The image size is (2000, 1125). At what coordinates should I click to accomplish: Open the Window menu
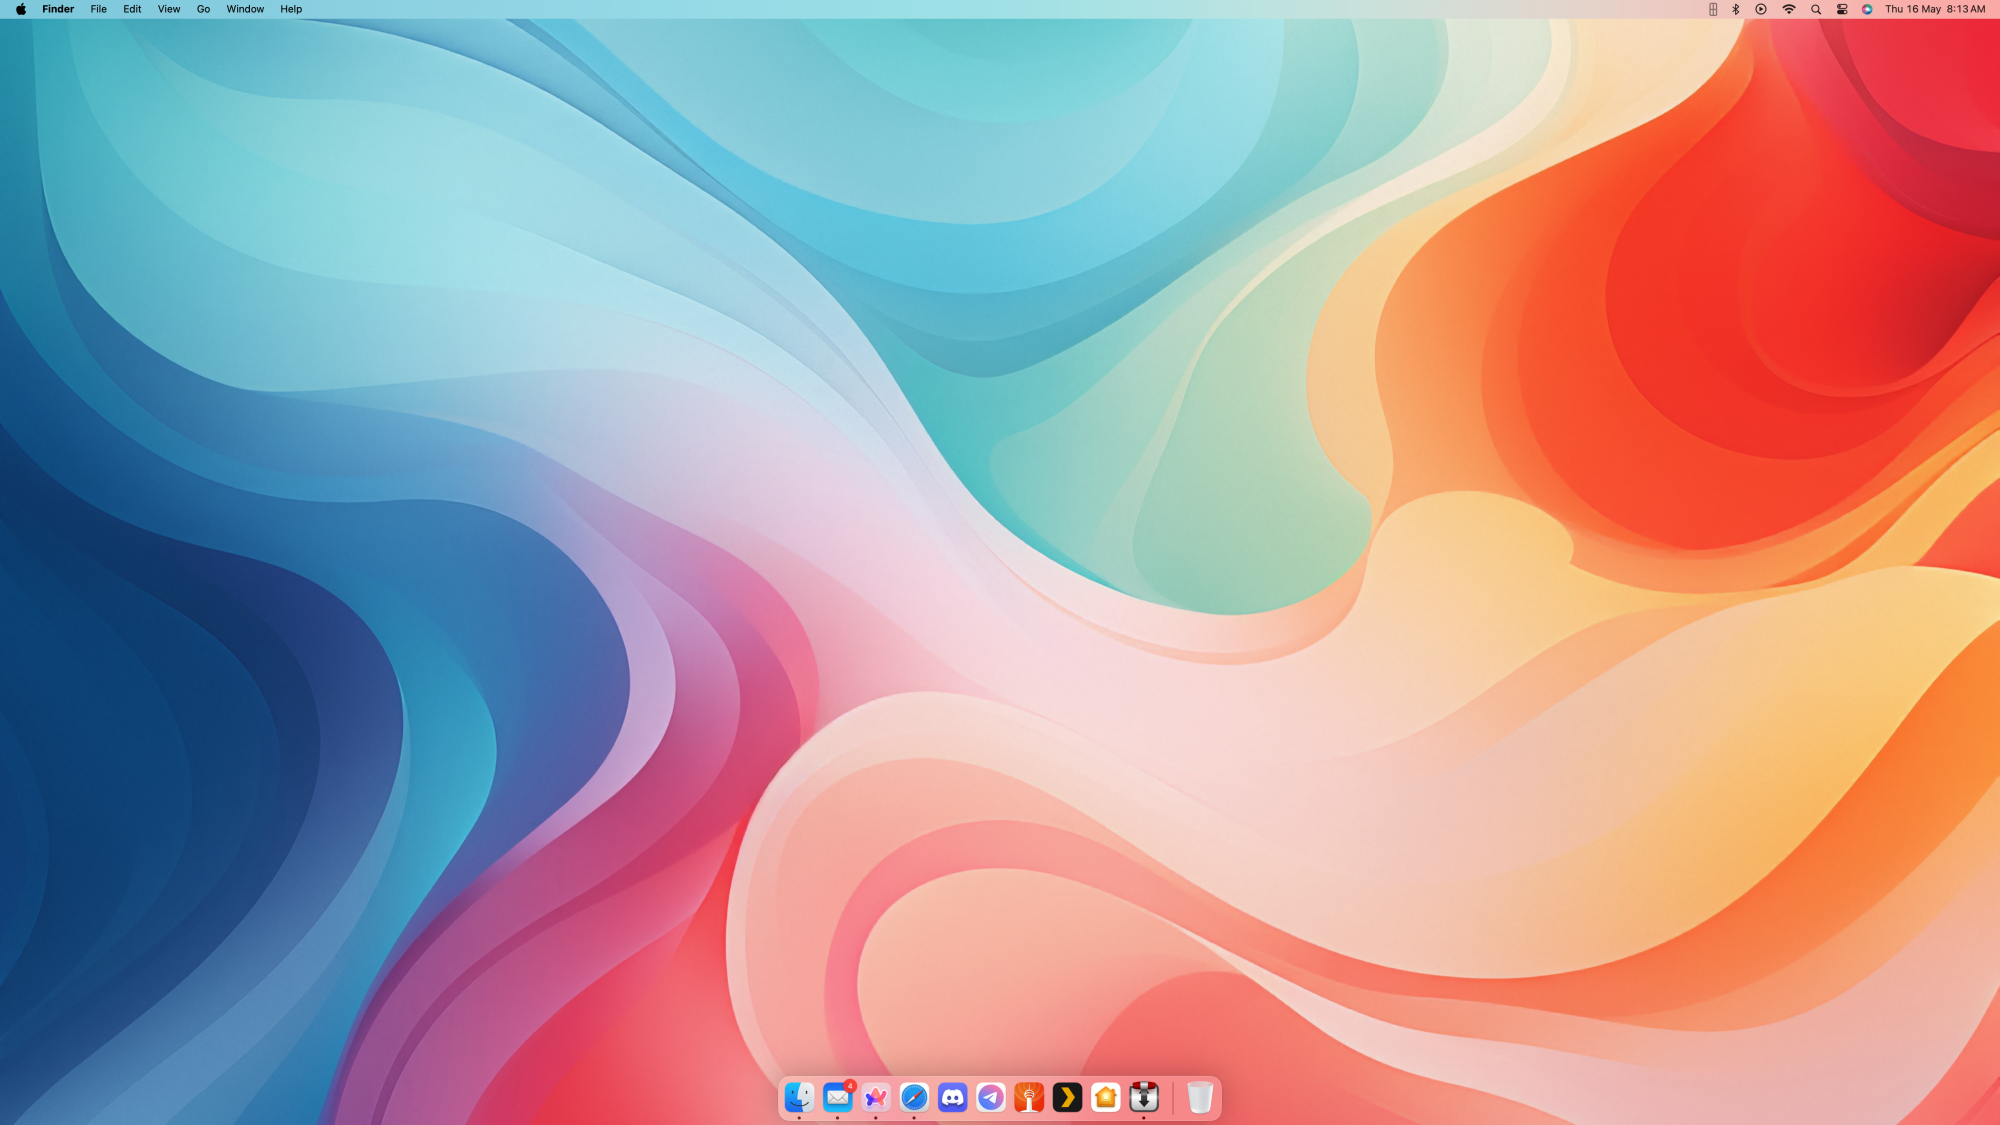[x=244, y=9]
